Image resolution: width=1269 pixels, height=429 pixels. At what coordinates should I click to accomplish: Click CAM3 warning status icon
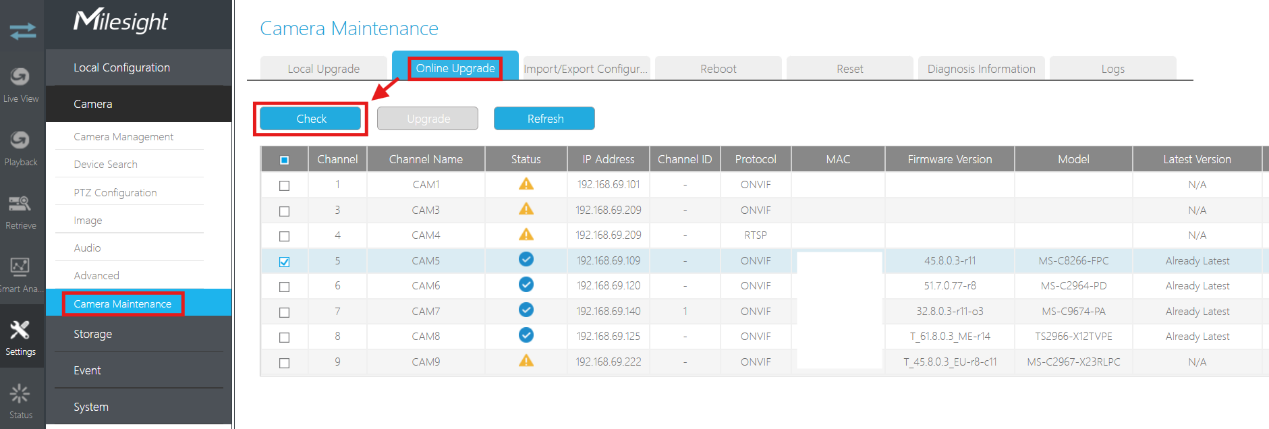tap(526, 210)
